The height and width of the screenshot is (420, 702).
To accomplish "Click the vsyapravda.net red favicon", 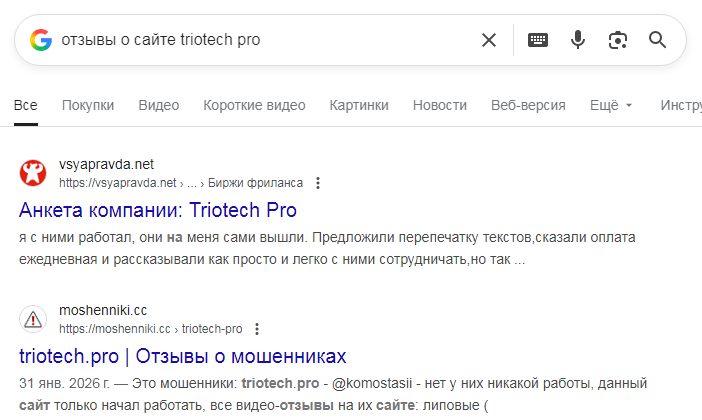I will click(33, 173).
